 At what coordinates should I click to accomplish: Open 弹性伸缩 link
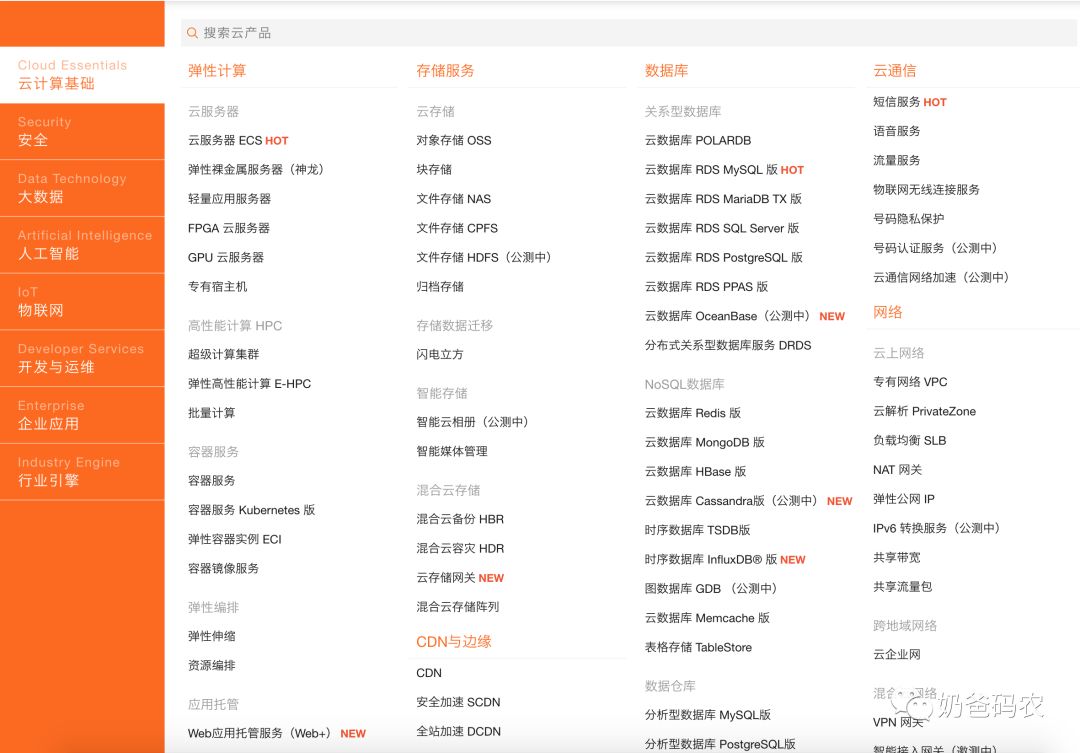point(211,636)
